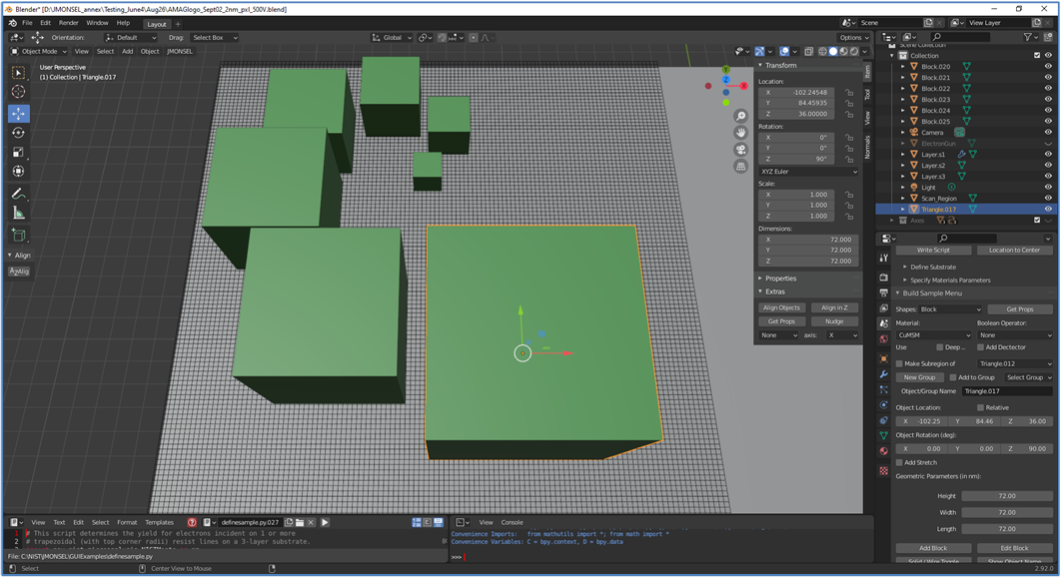Click the Write Script button
This screenshot has width=1060, height=577.
tap(933, 250)
